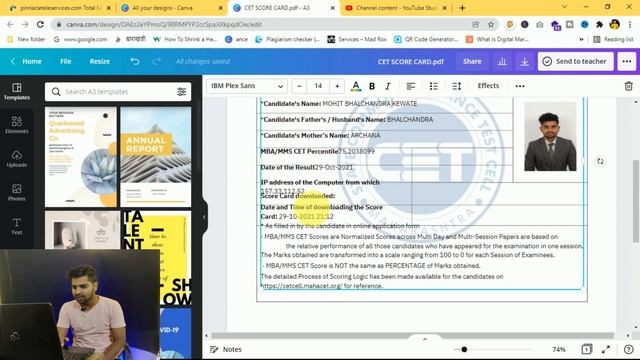The image size is (640, 360).
Task: Open the page grid view icon
Action: coord(587,349)
